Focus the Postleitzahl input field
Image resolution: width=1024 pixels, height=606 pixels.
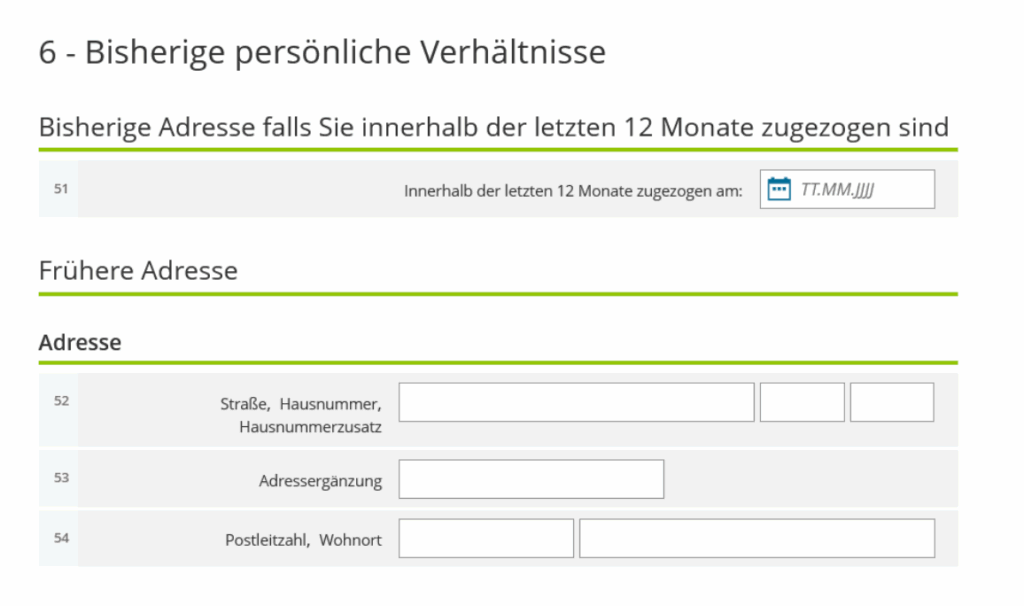click(486, 538)
